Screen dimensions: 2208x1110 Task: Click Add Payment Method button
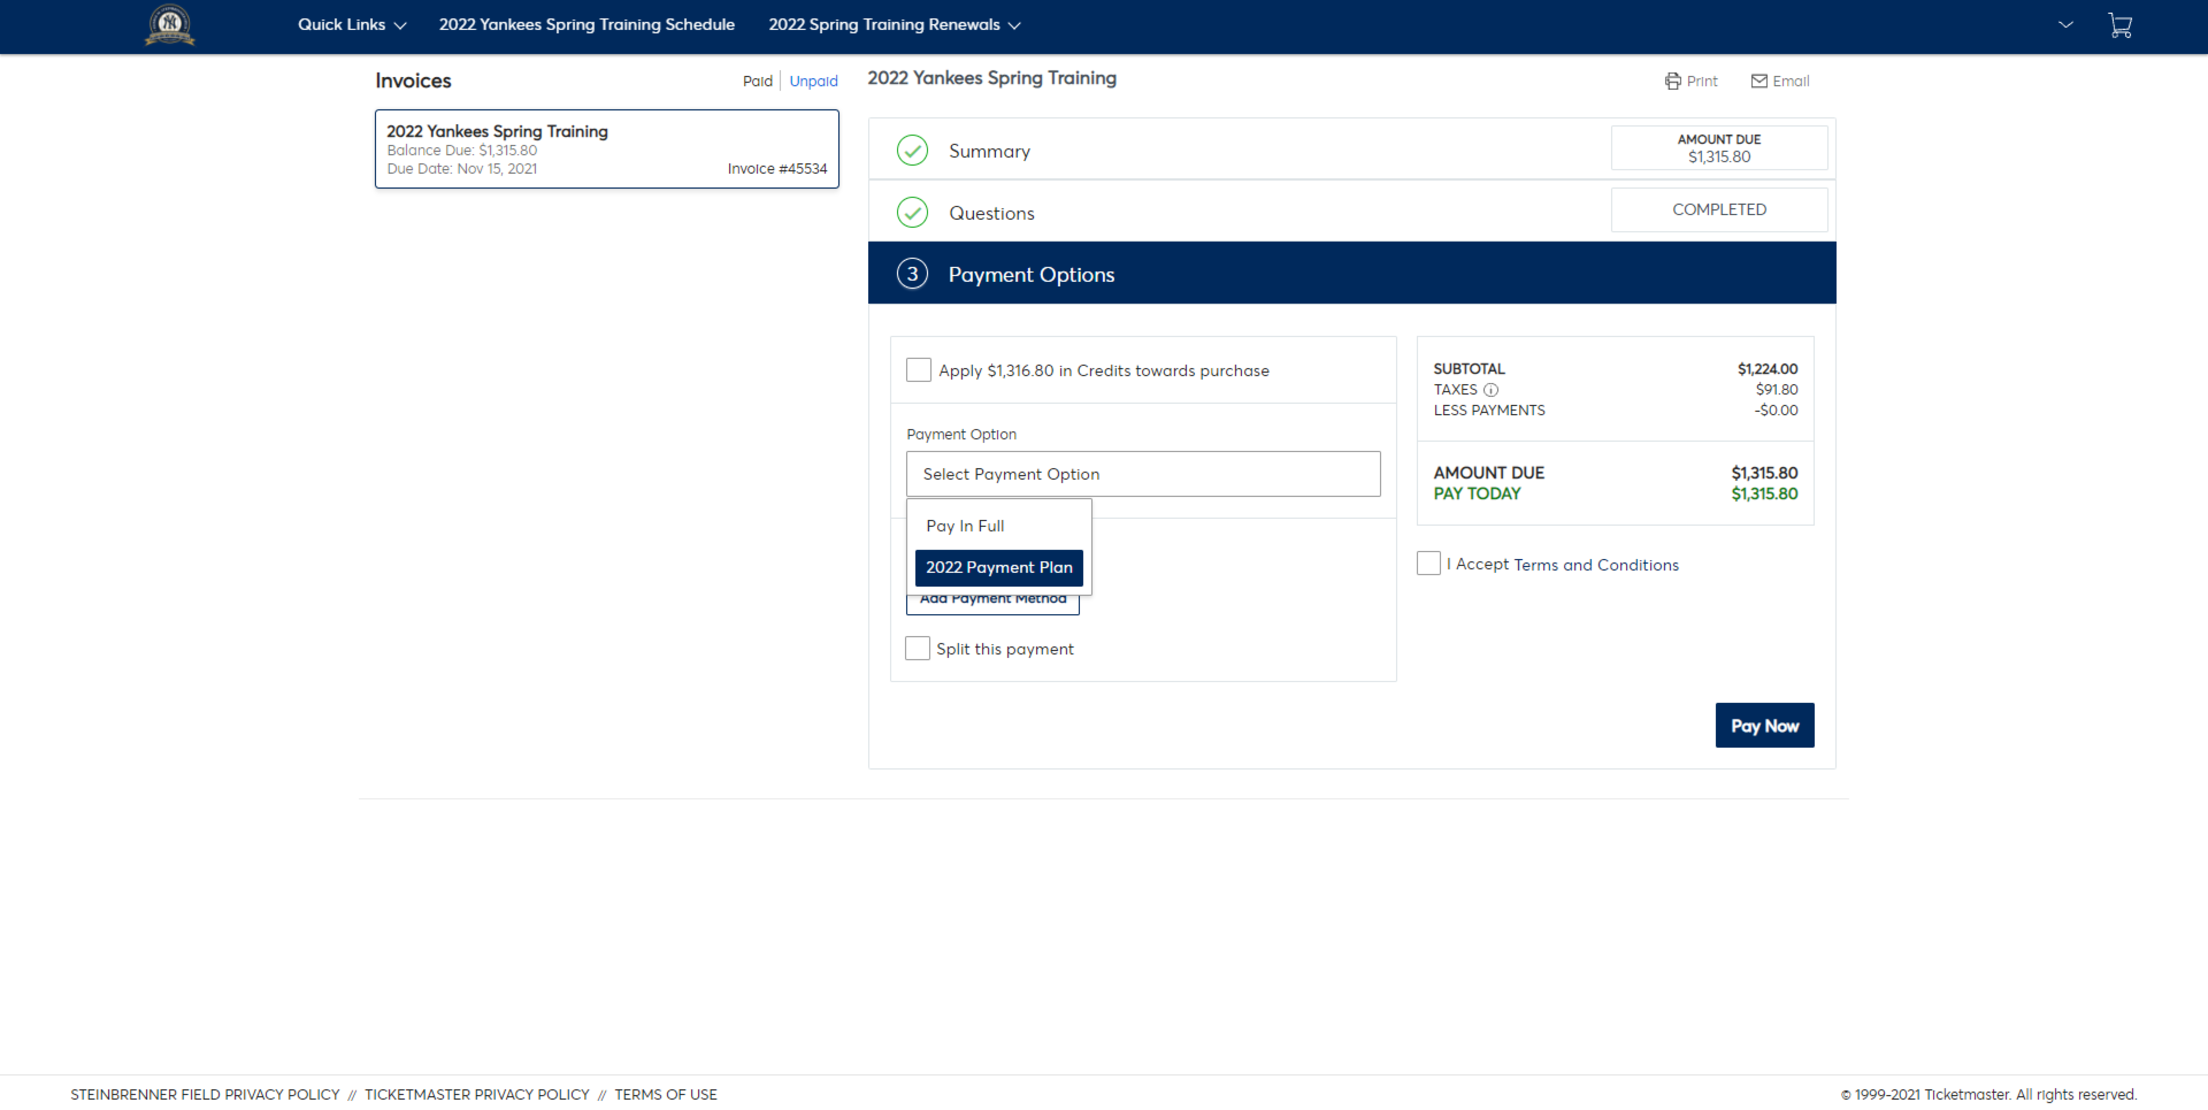click(992, 601)
